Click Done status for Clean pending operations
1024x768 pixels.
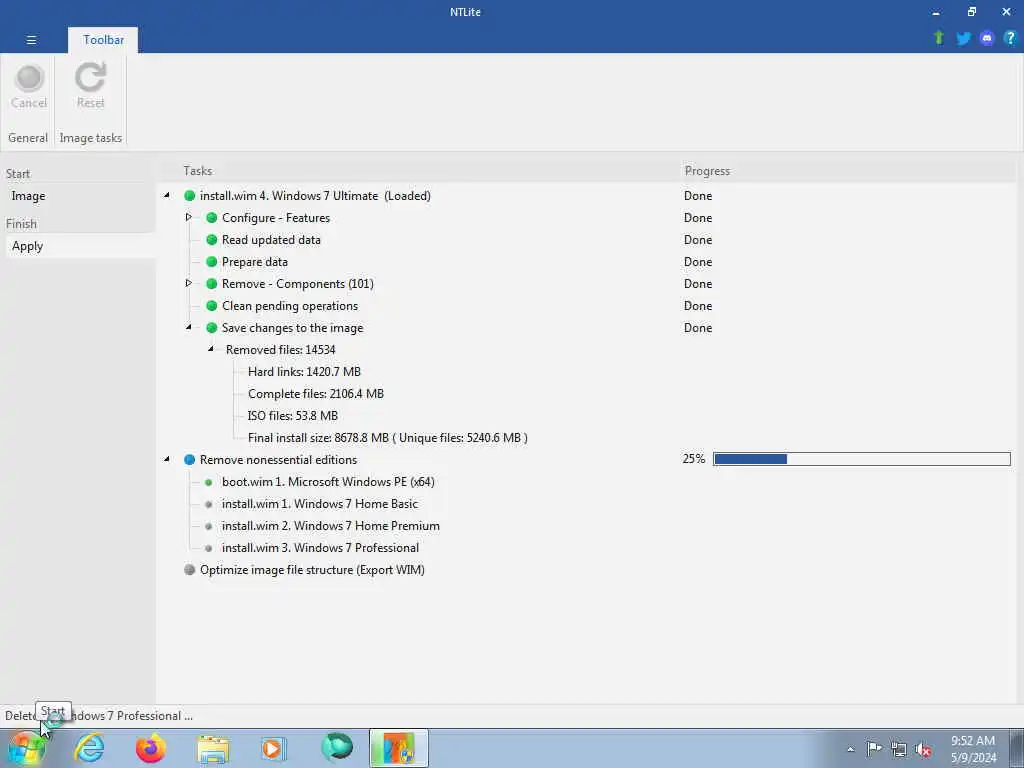coord(697,306)
